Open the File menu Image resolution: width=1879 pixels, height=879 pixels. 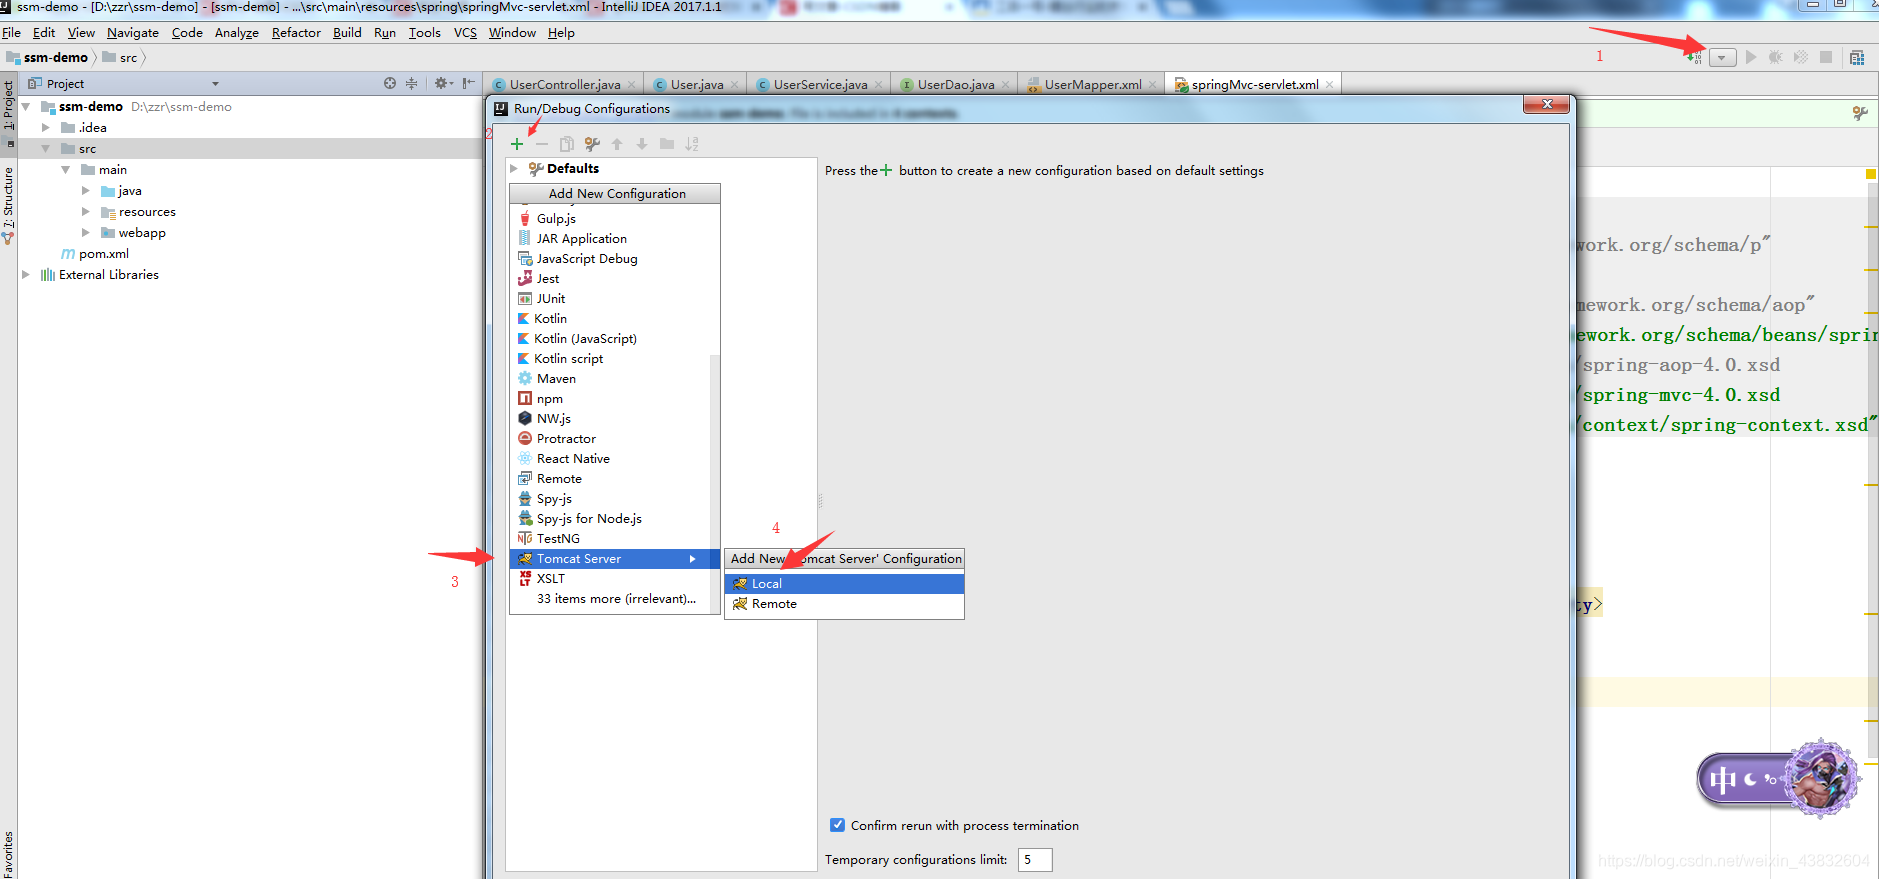[x=11, y=33]
